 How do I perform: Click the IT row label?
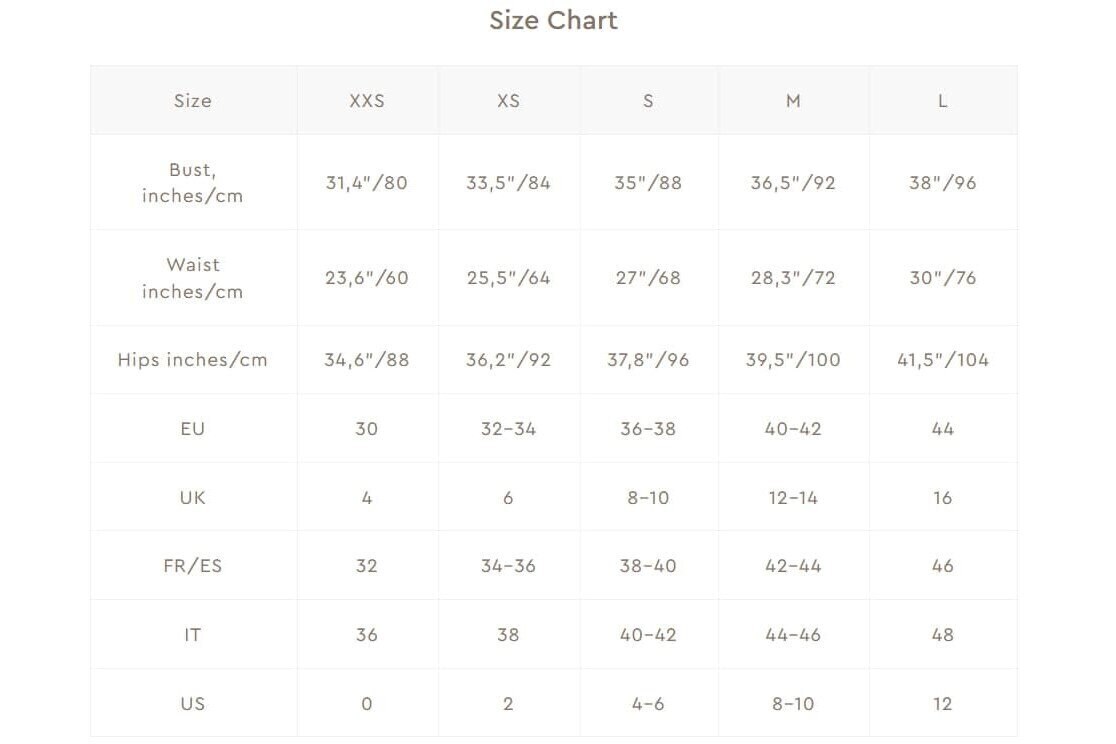click(x=192, y=635)
